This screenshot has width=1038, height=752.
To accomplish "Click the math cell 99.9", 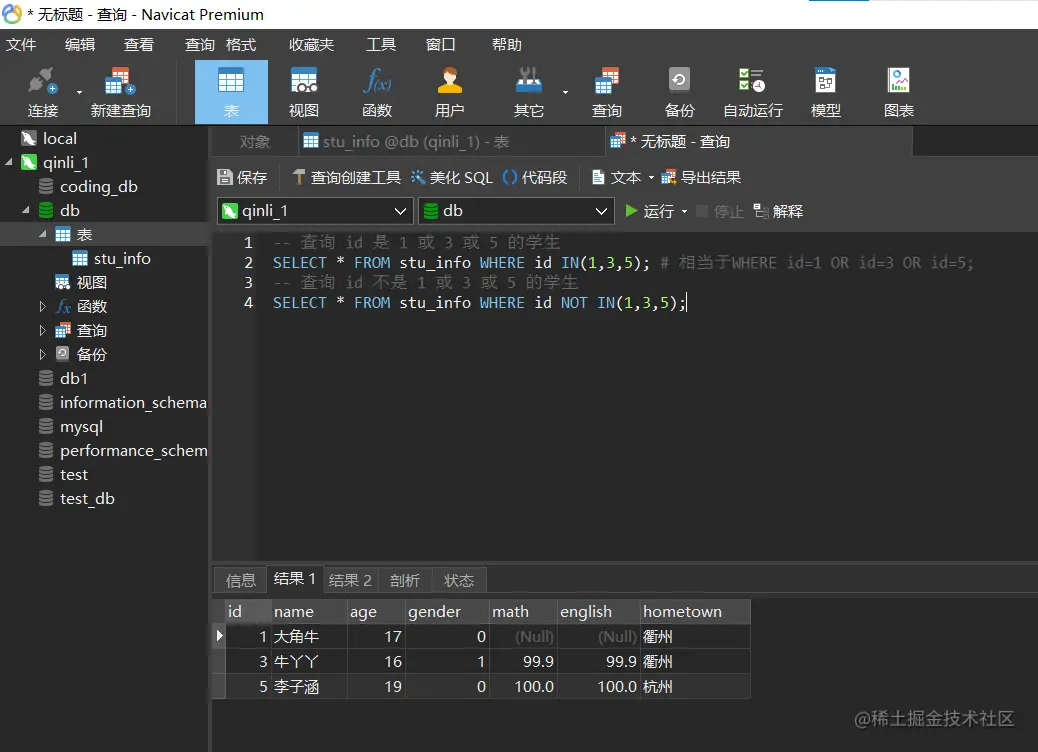I will click(522, 661).
